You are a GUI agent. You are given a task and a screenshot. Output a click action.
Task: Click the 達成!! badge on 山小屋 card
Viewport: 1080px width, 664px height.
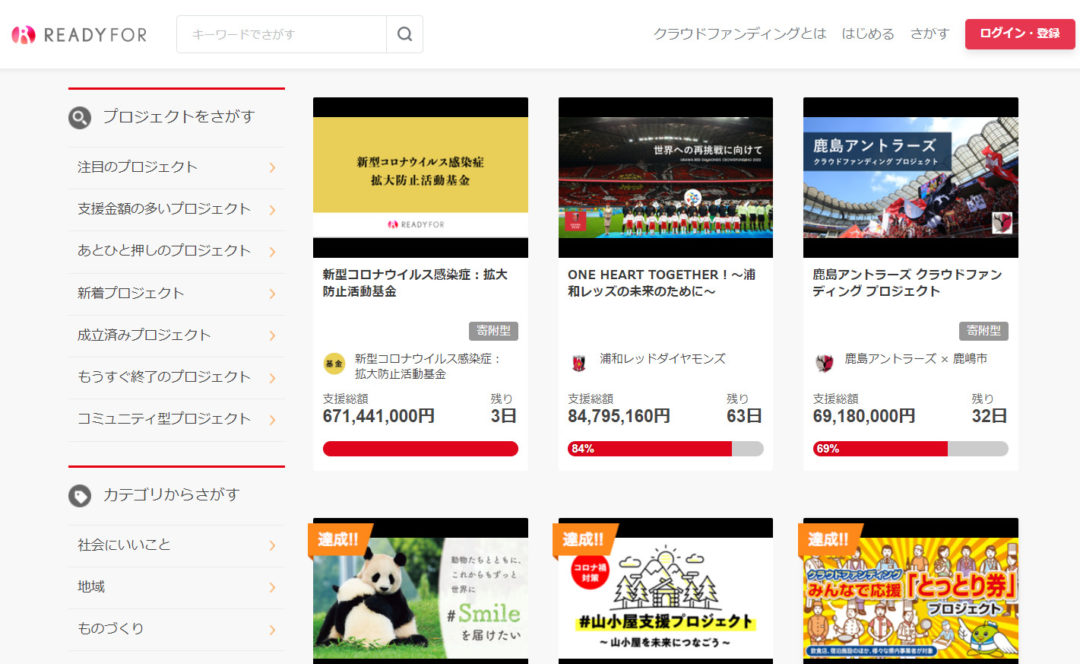click(x=585, y=539)
